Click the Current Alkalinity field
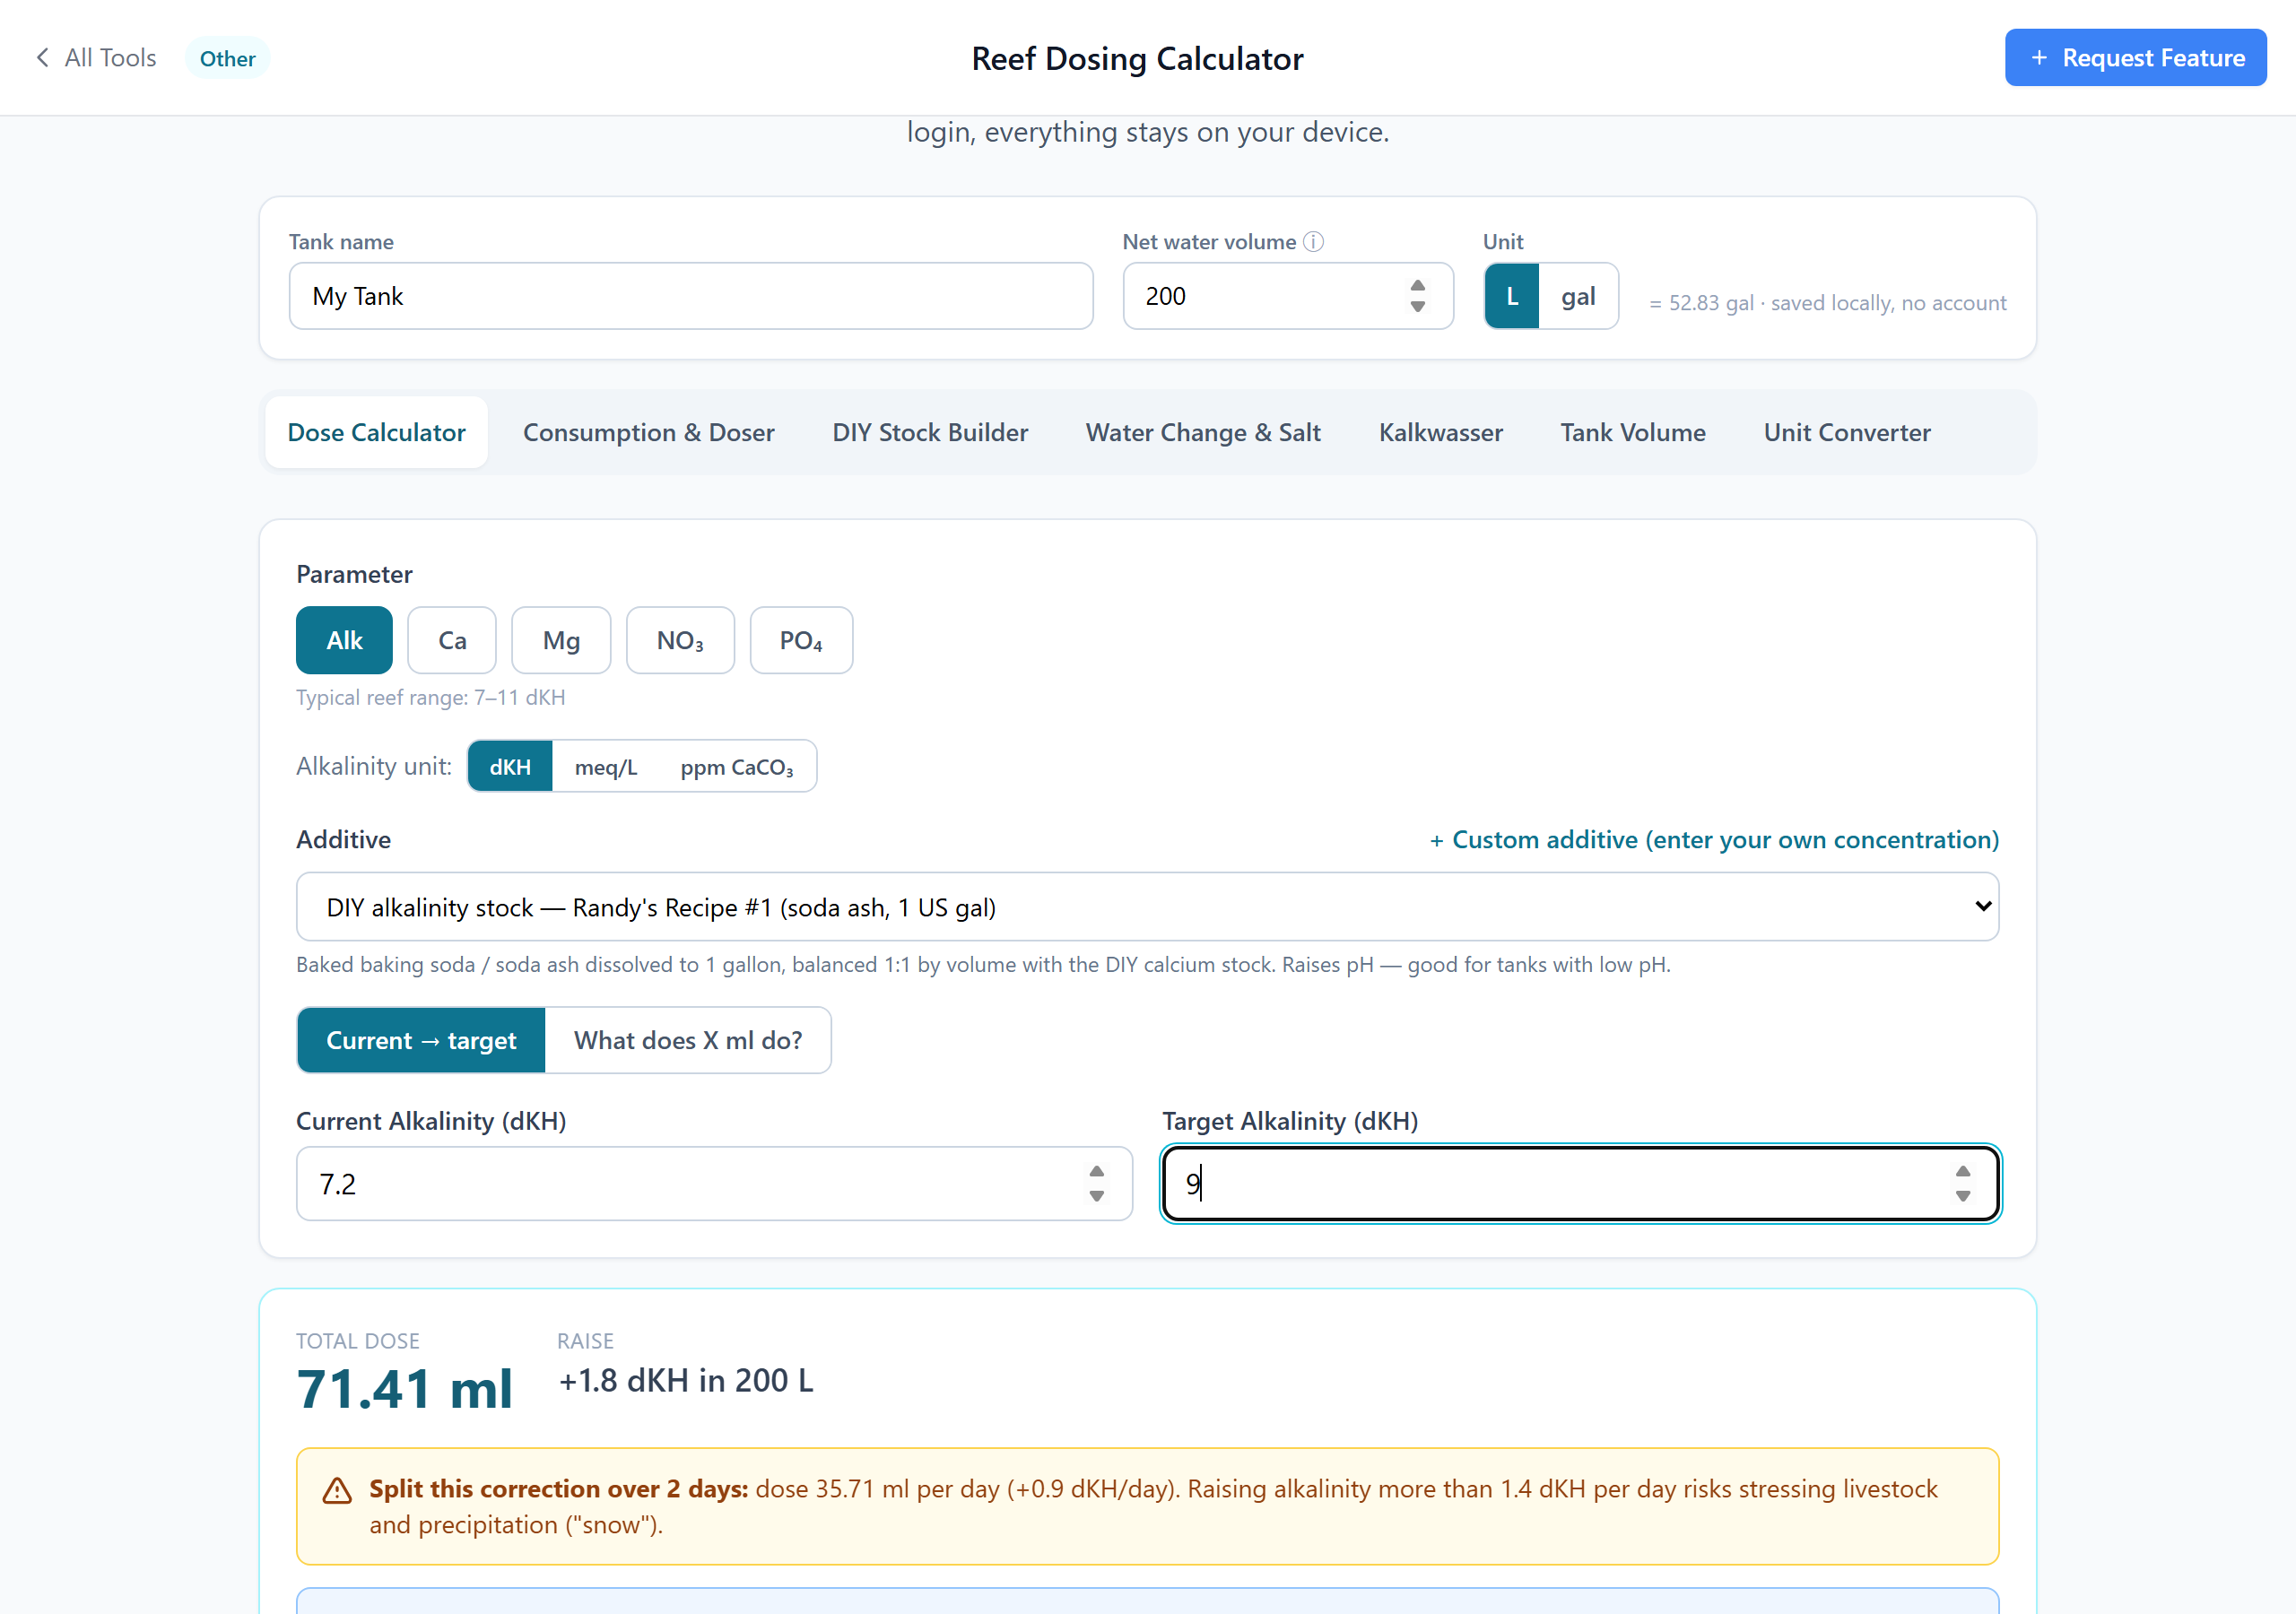The width and height of the screenshot is (2296, 1614). click(714, 1184)
